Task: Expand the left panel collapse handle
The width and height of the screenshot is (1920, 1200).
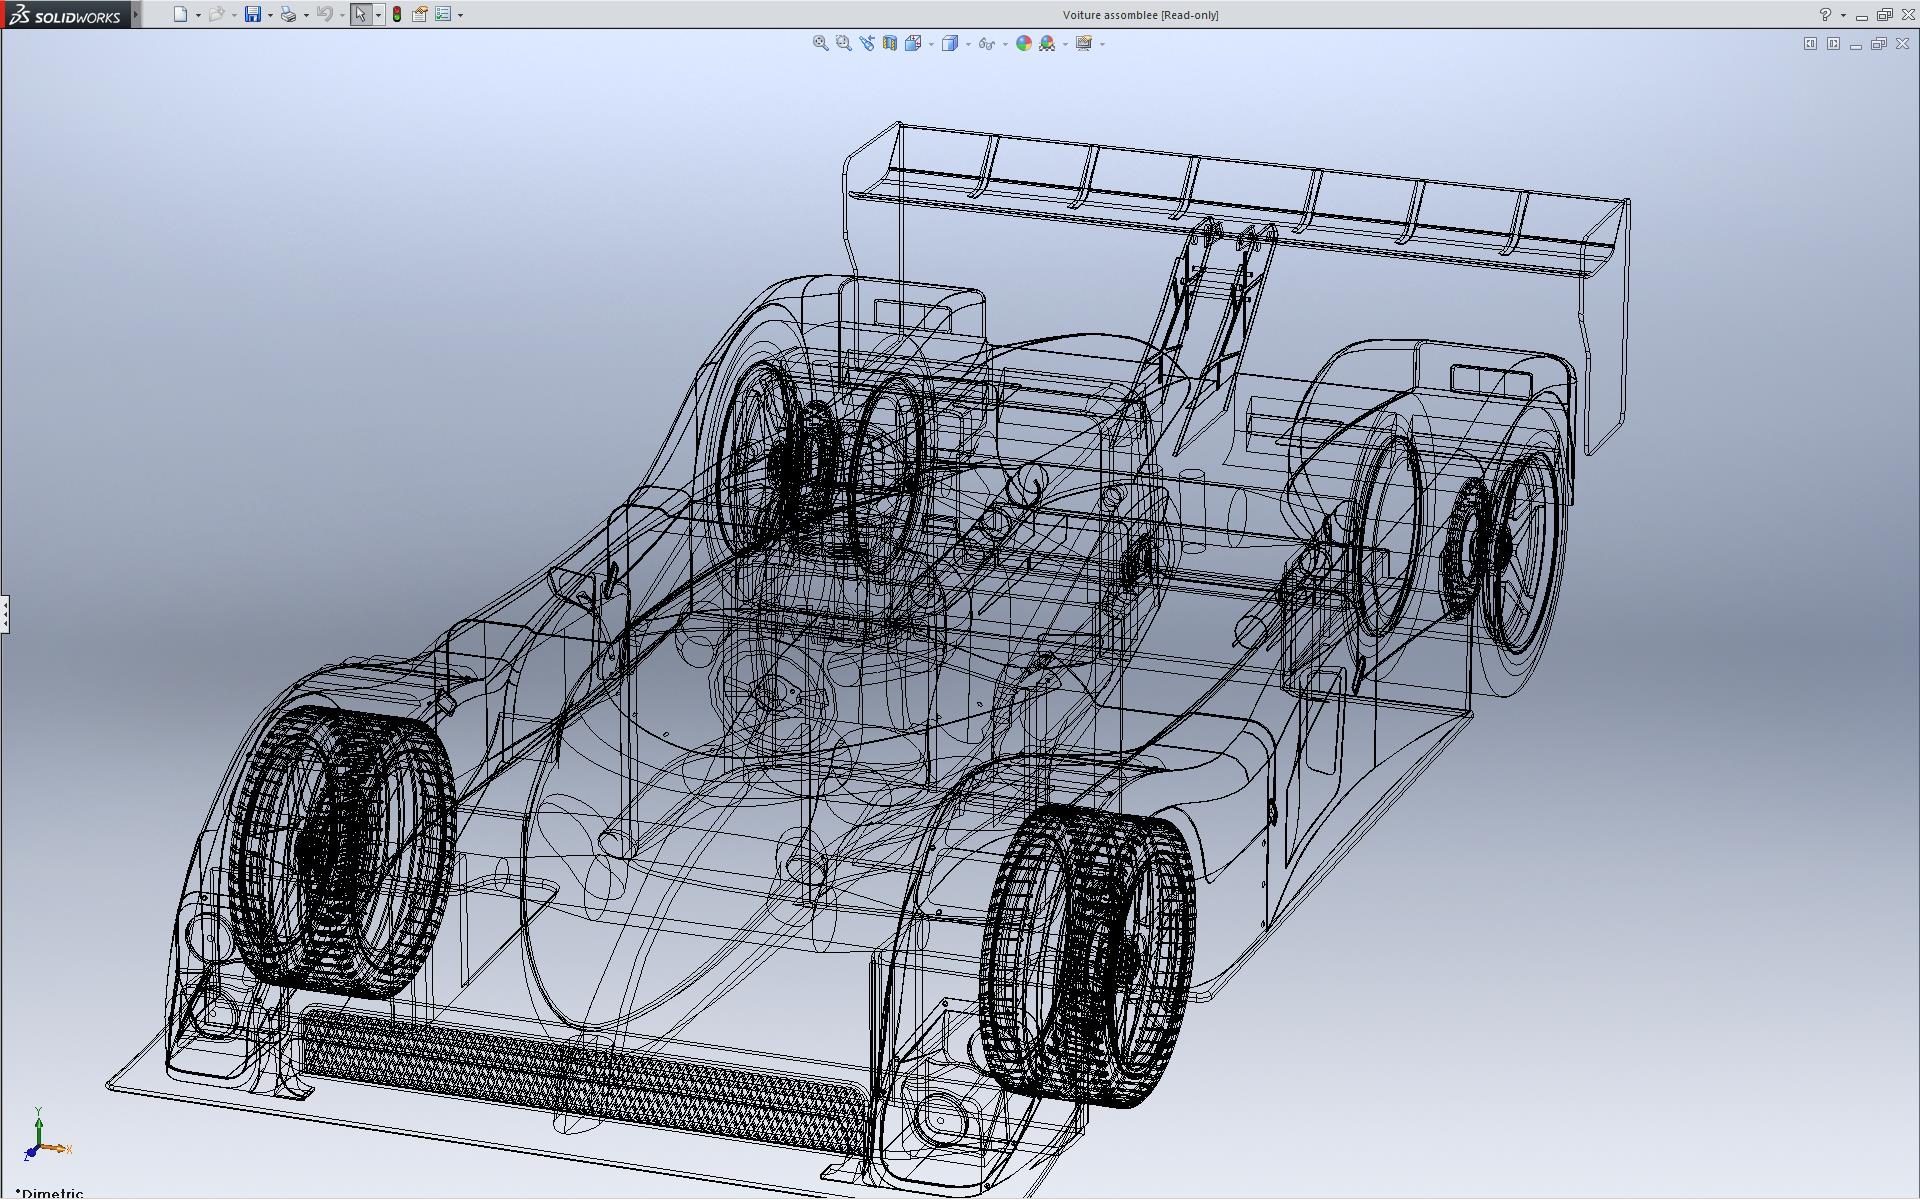Action: click(5, 613)
